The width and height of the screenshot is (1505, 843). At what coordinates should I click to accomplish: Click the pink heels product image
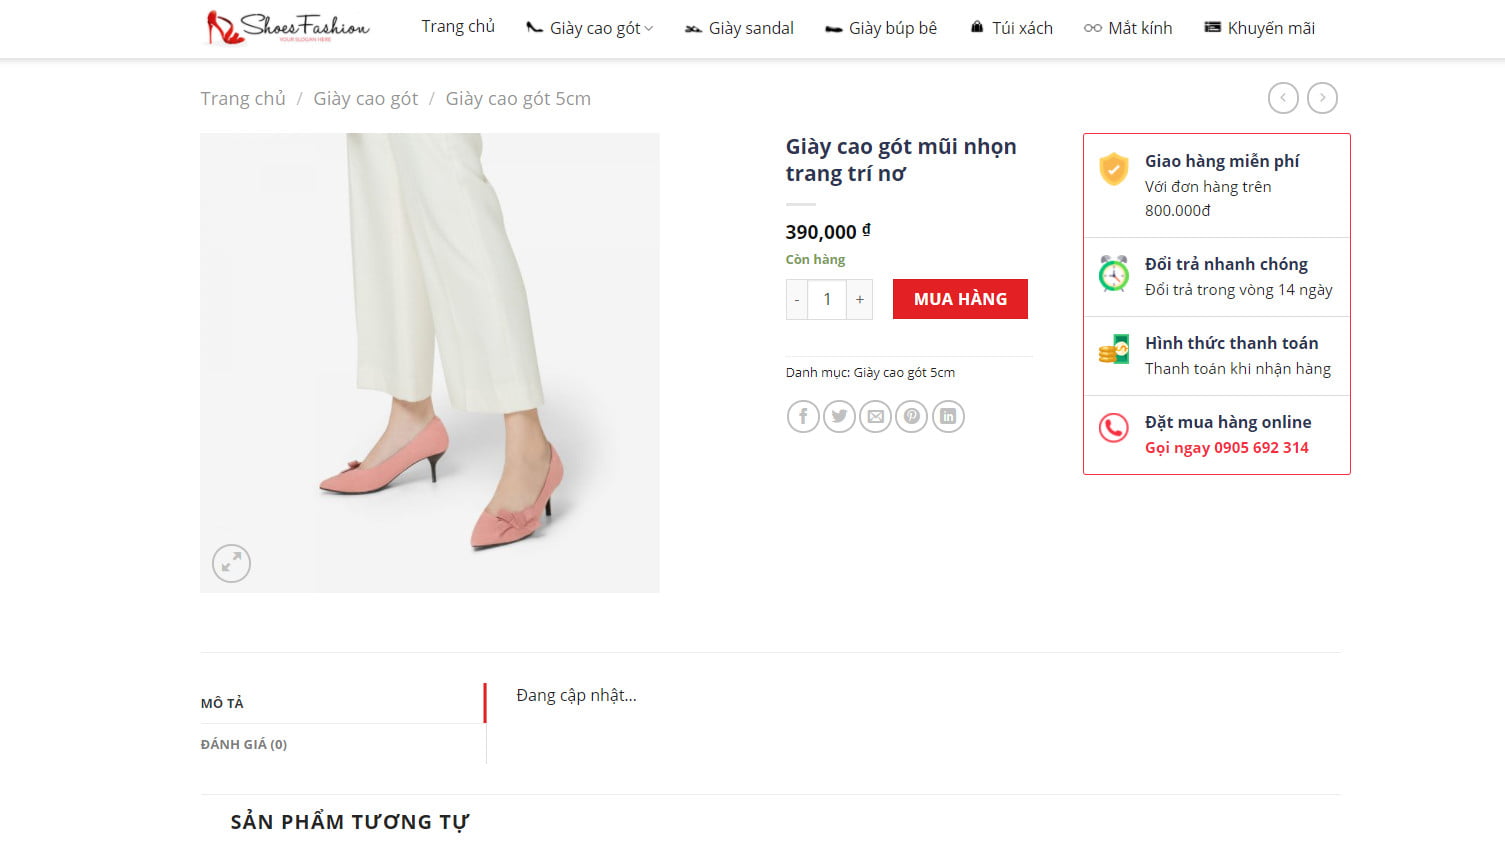point(430,362)
